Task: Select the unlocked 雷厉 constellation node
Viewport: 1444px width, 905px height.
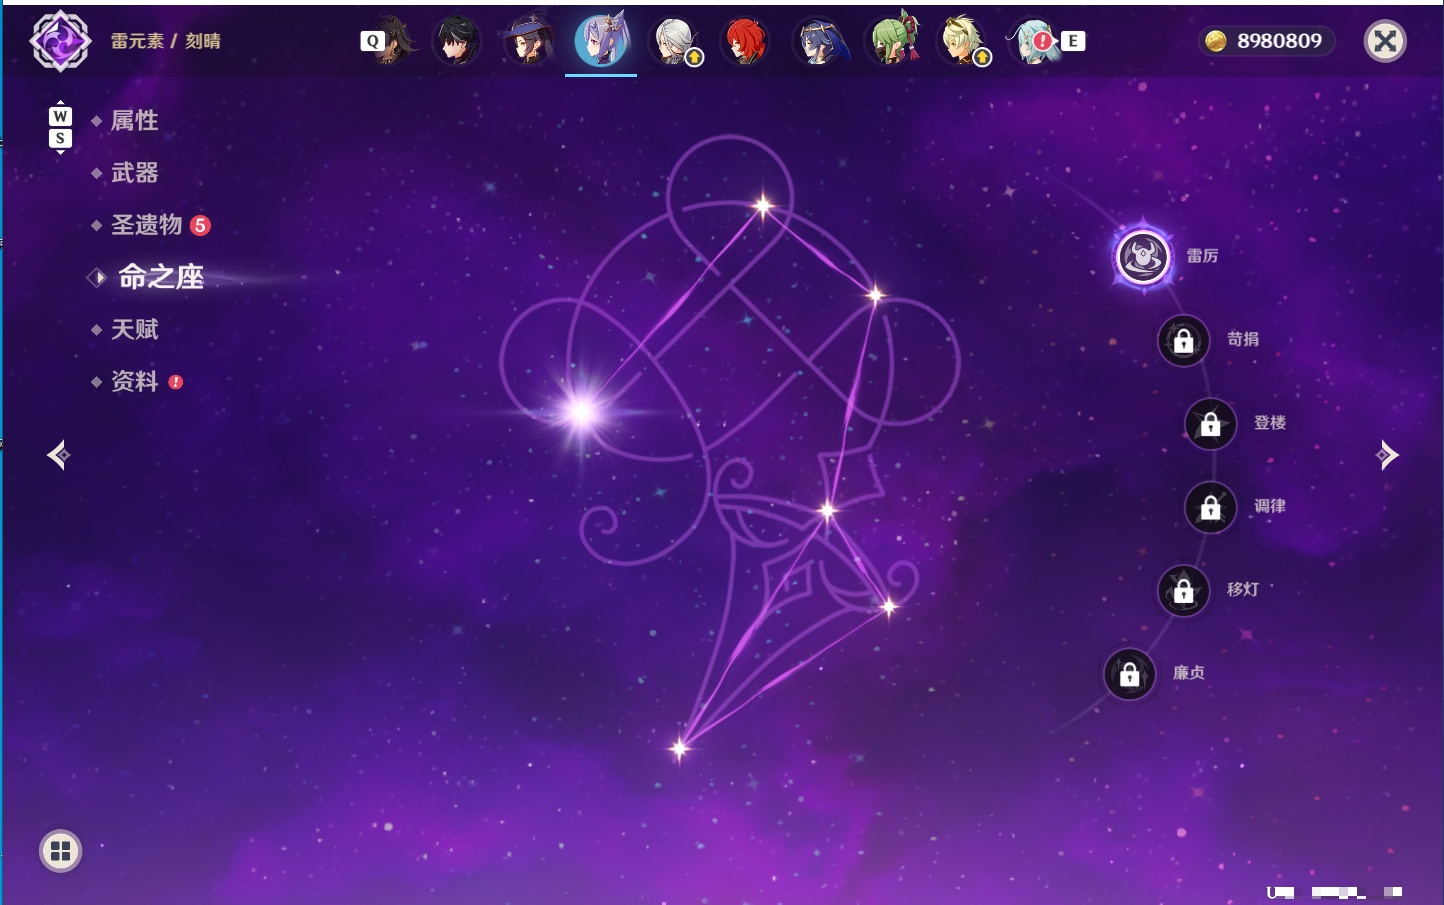Action: [1142, 257]
